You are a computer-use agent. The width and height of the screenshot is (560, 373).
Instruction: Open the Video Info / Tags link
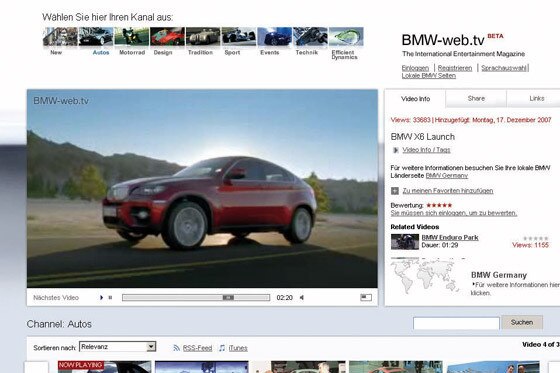coord(426,150)
